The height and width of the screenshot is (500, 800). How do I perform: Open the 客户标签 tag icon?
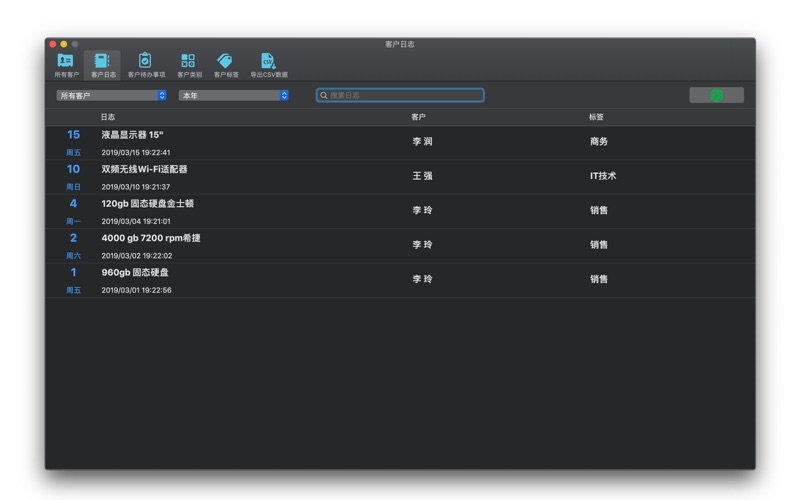tap(226, 62)
